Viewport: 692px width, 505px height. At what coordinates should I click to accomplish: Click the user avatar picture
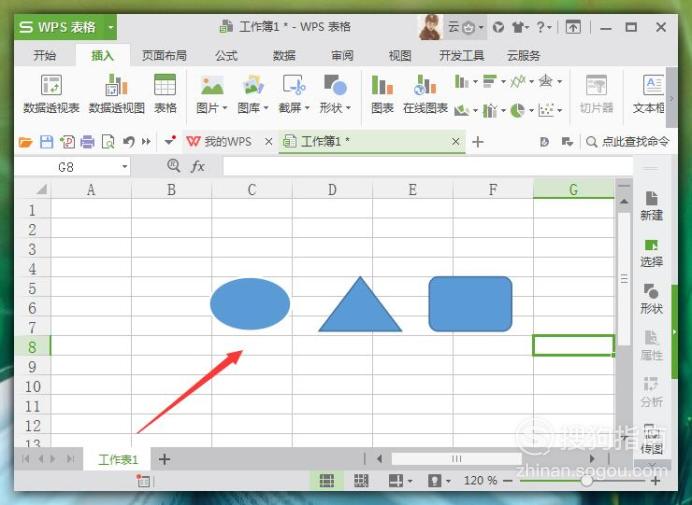[430, 27]
